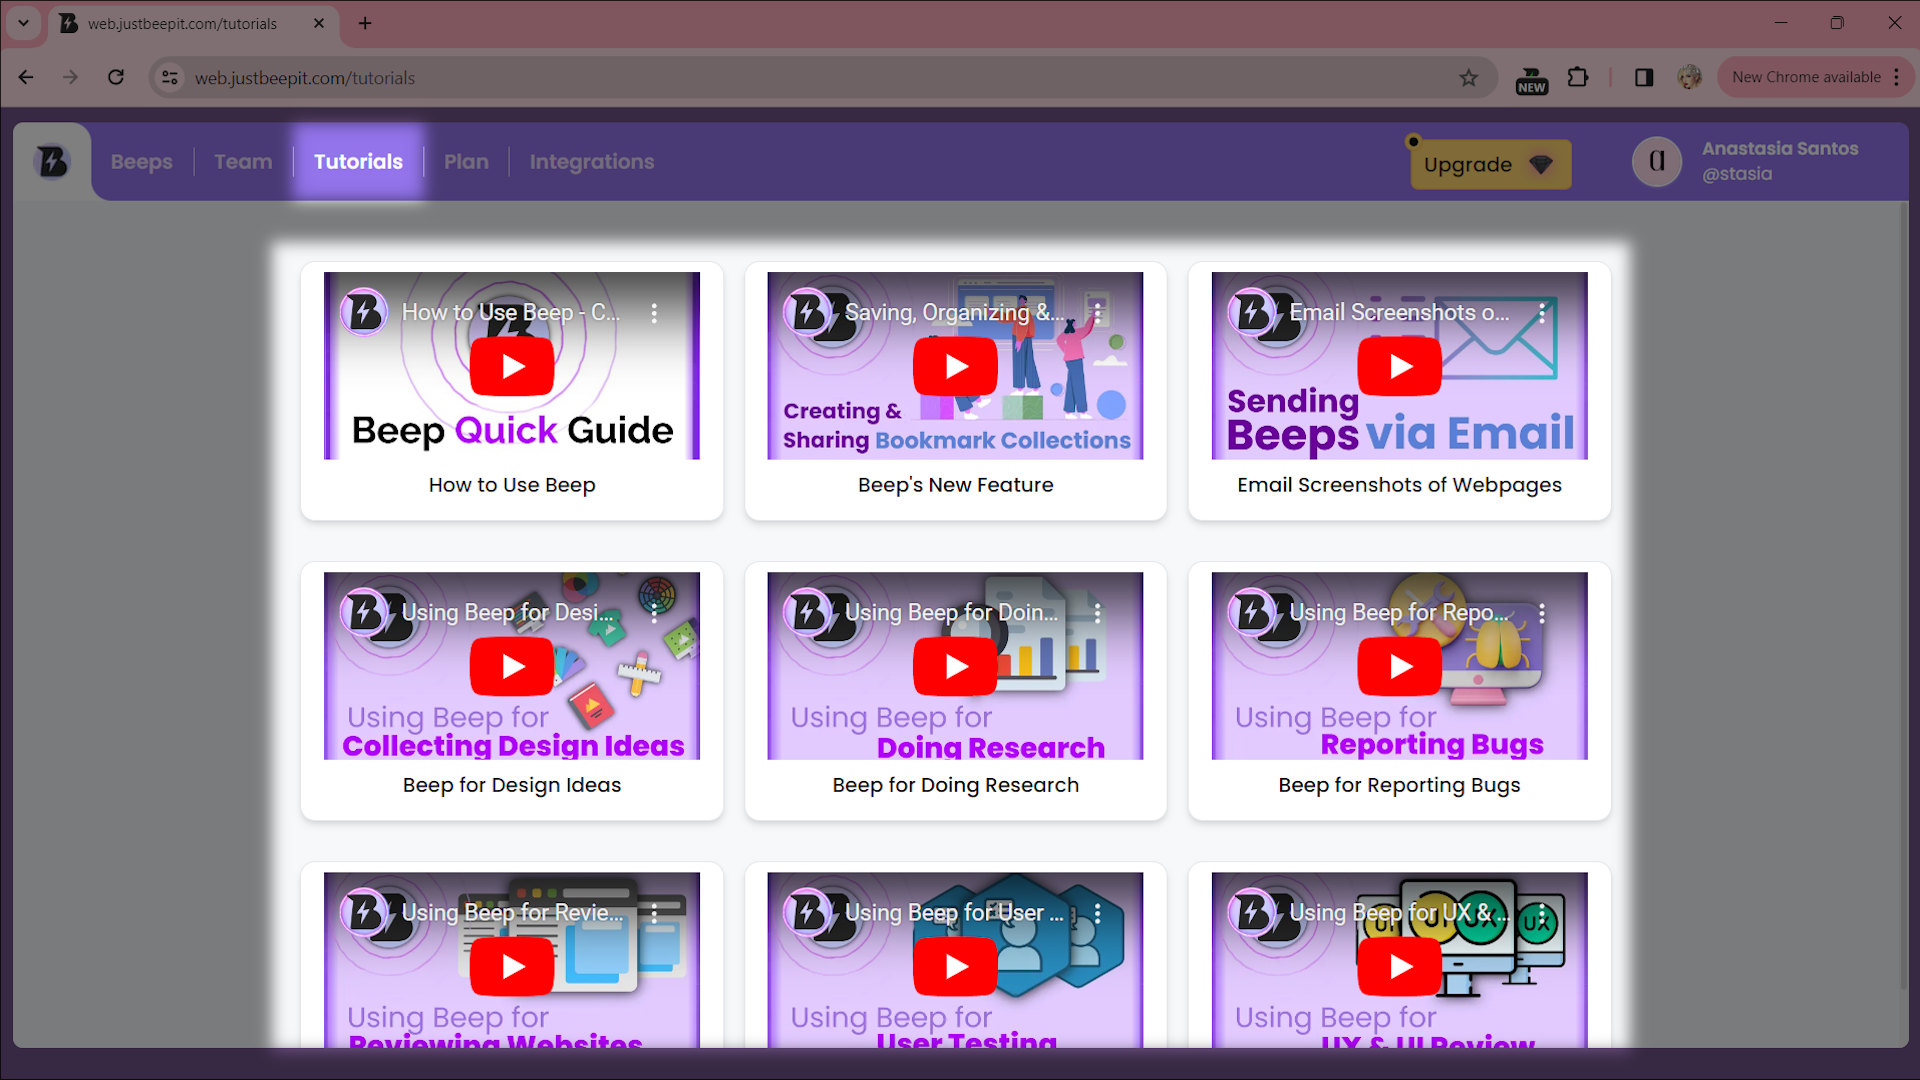Open more options on Saving, Organizing video
This screenshot has height=1080, width=1920.
click(1097, 313)
